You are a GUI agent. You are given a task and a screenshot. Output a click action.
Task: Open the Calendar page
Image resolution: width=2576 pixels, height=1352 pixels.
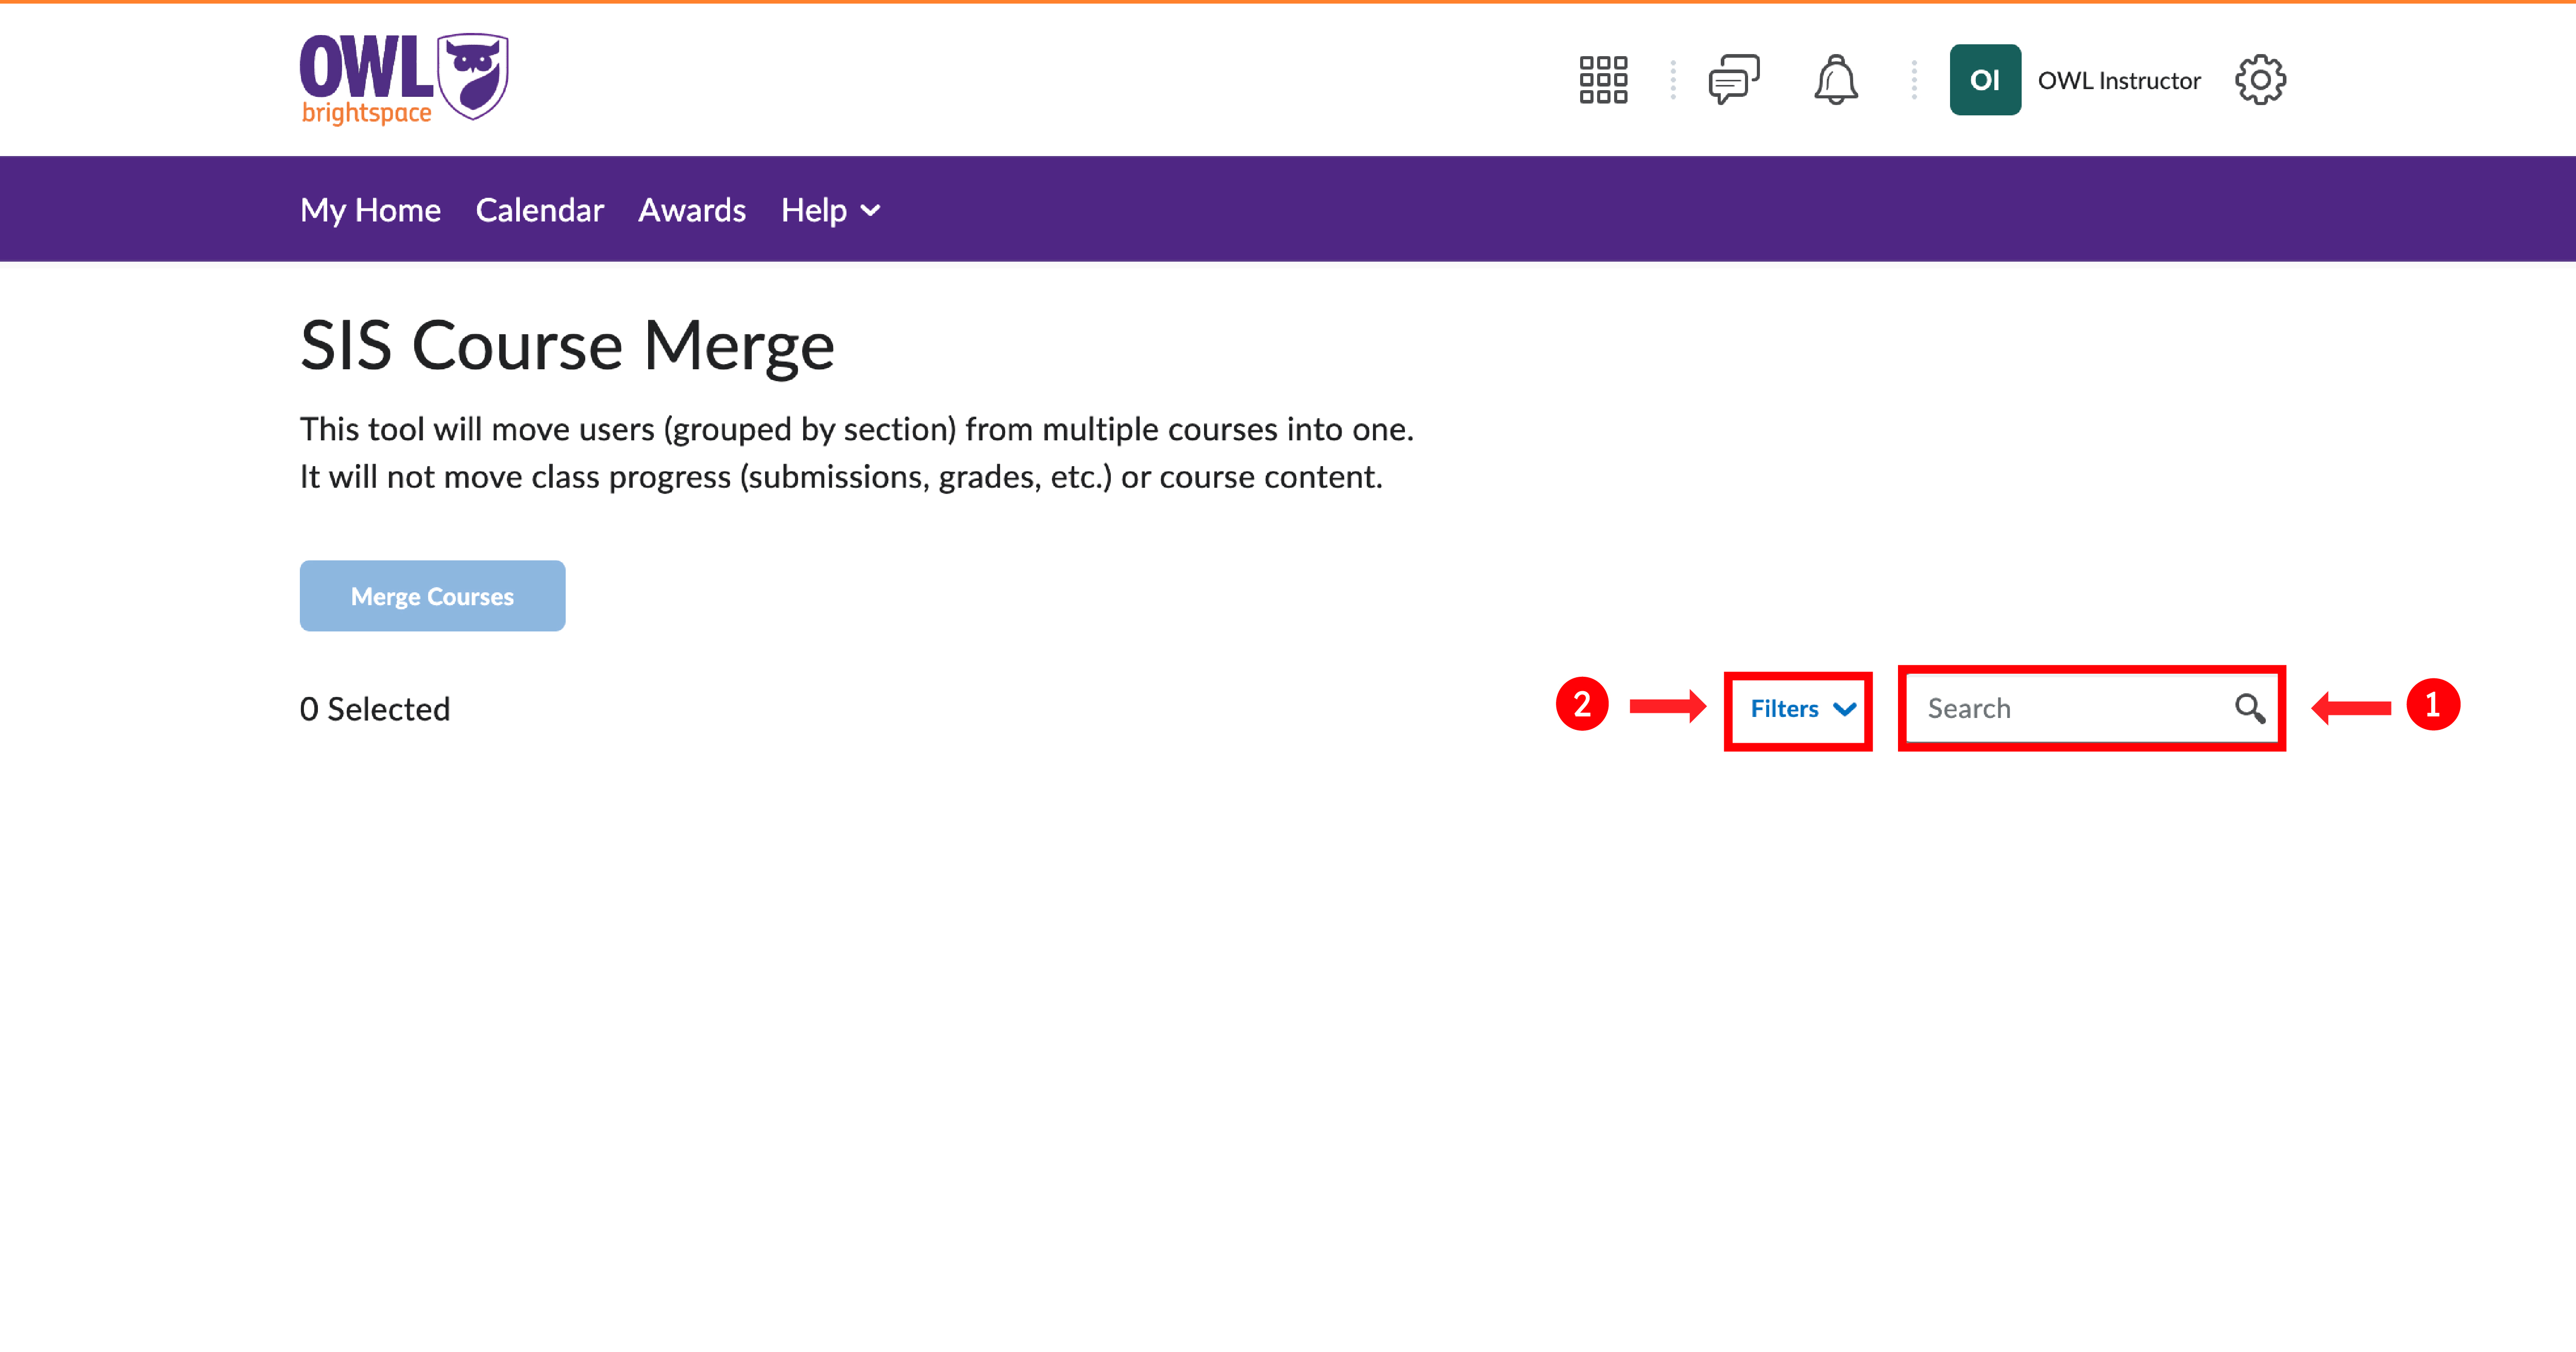539,210
